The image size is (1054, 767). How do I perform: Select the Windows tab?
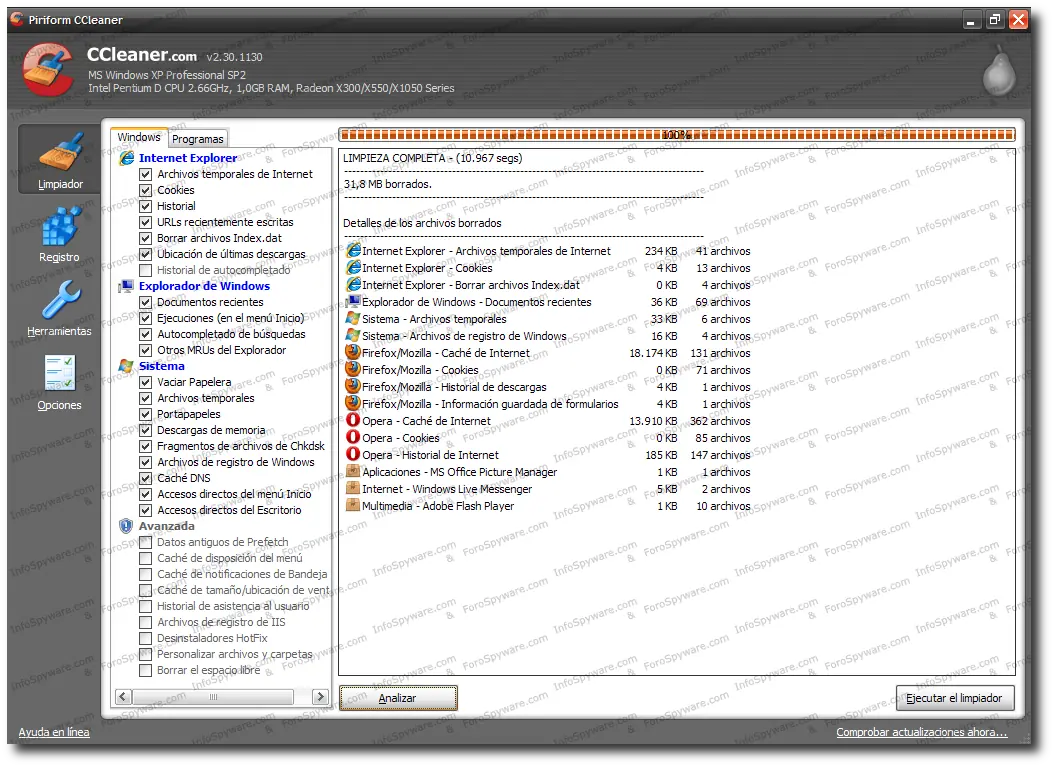click(139, 137)
